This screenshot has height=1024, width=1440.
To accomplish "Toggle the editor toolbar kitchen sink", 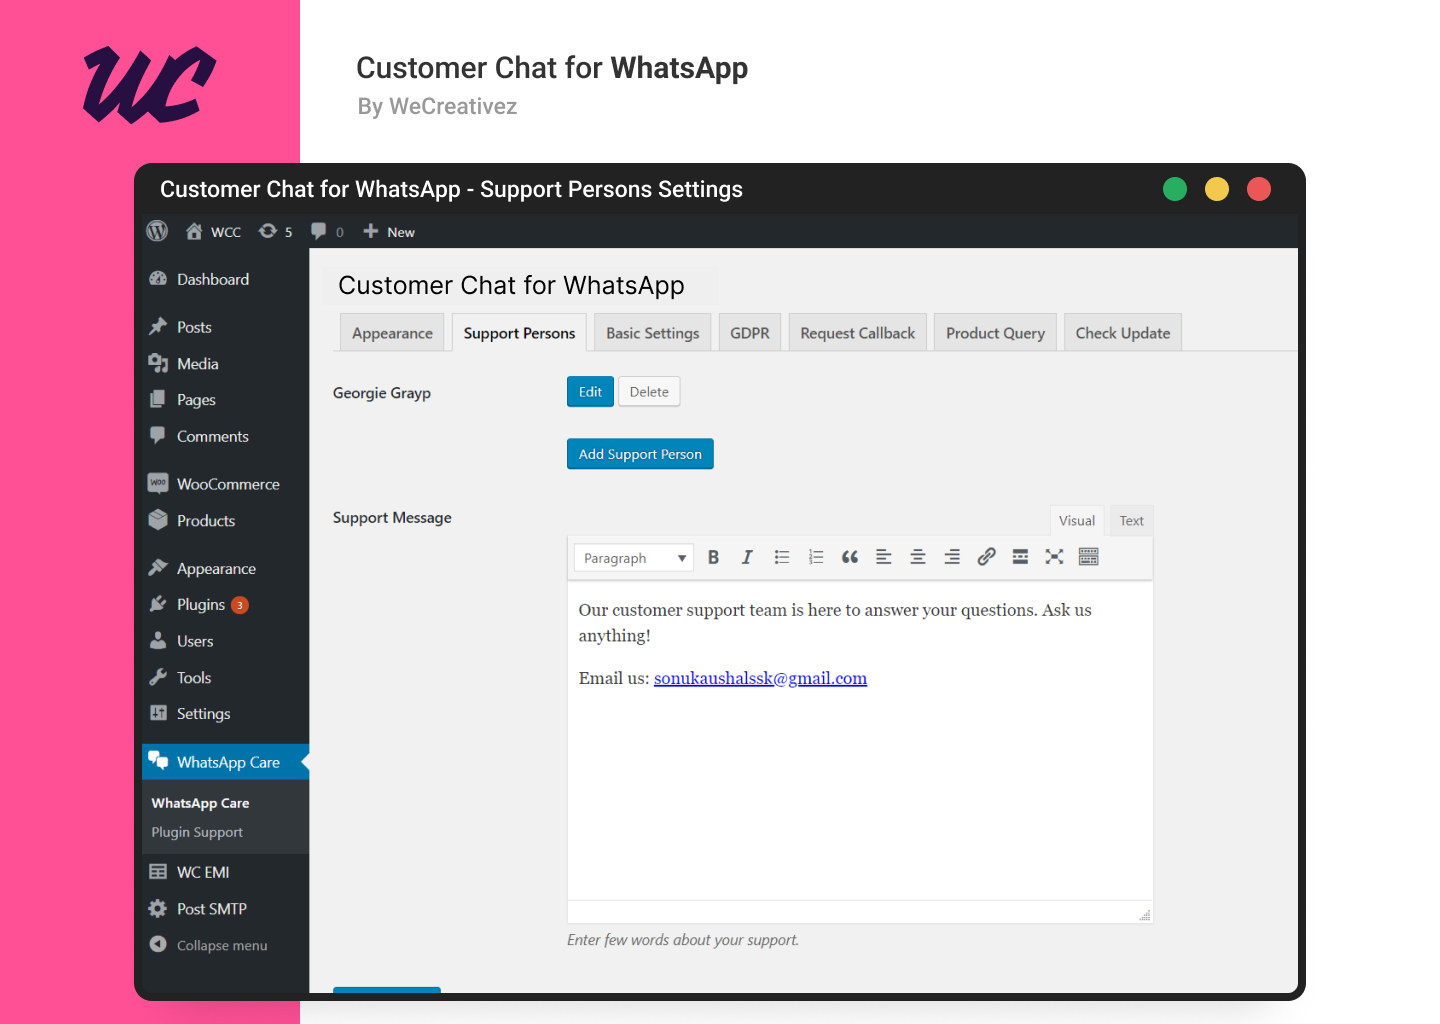I will tap(1089, 557).
